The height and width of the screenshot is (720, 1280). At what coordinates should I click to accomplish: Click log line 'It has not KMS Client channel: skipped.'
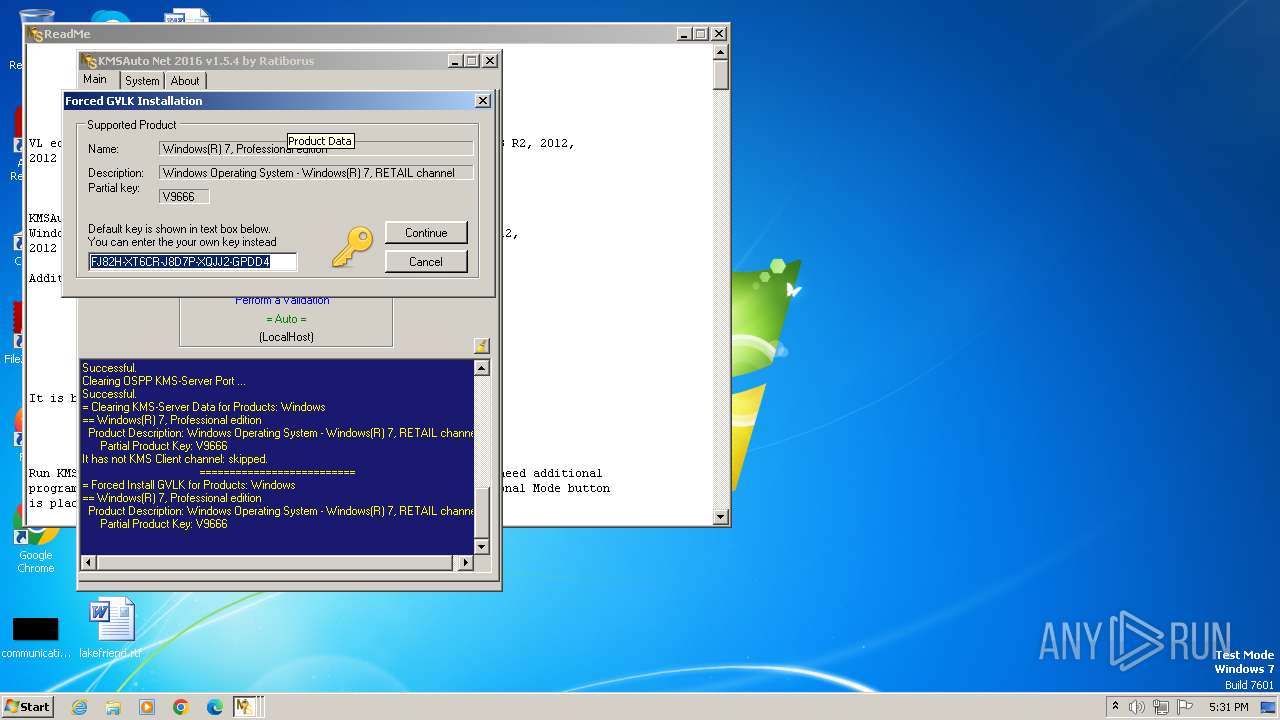(175, 459)
